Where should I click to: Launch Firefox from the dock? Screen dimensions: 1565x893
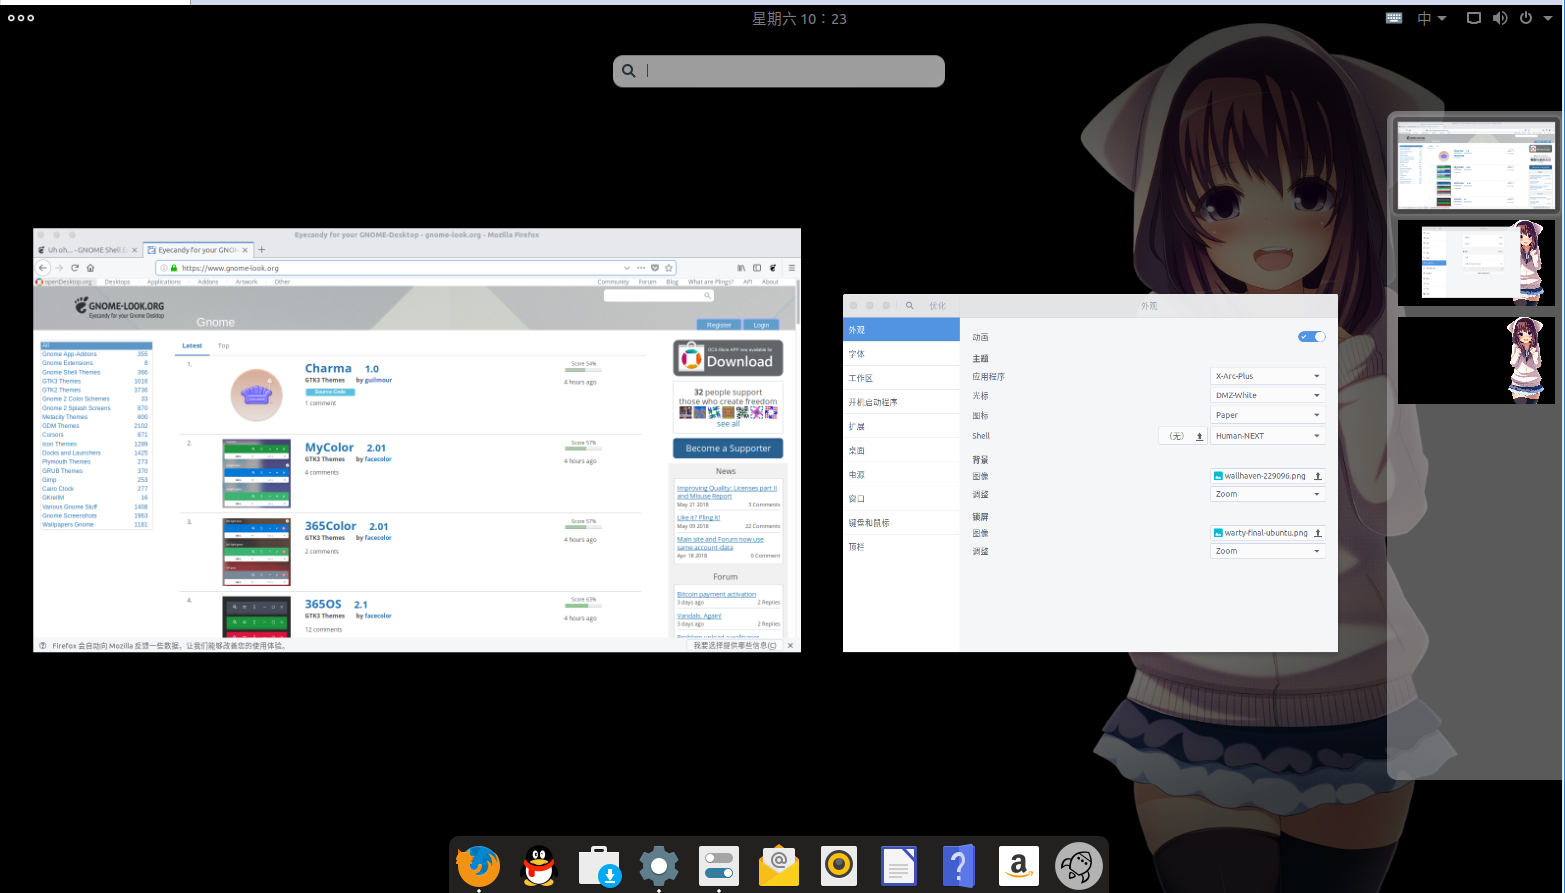(x=478, y=866)
